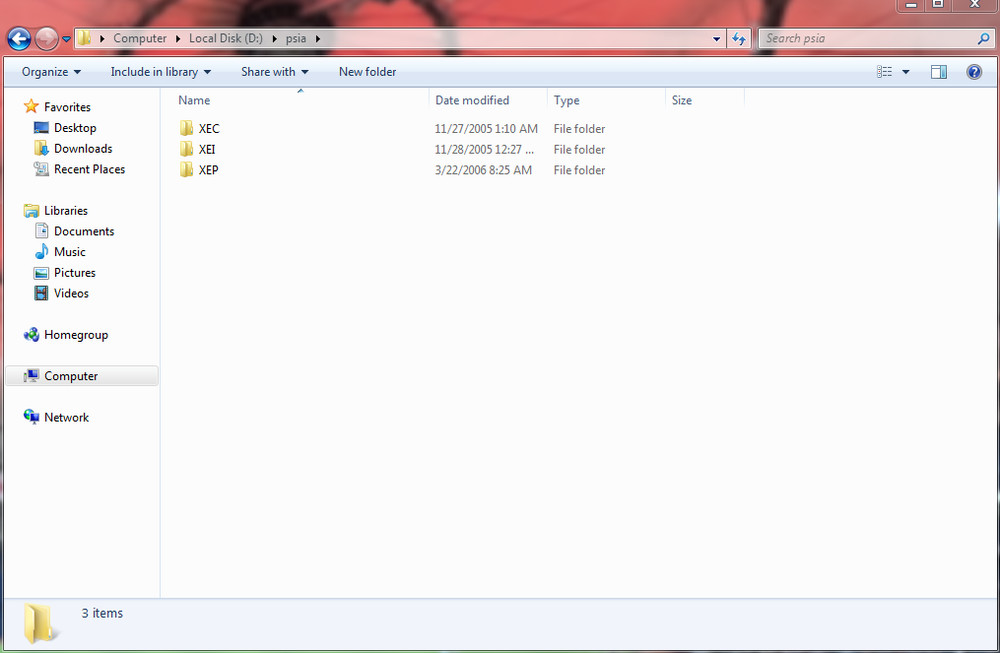Screen dimensions: 1000x653
Task: Click the change view icon
Action: tap(884, 72)
